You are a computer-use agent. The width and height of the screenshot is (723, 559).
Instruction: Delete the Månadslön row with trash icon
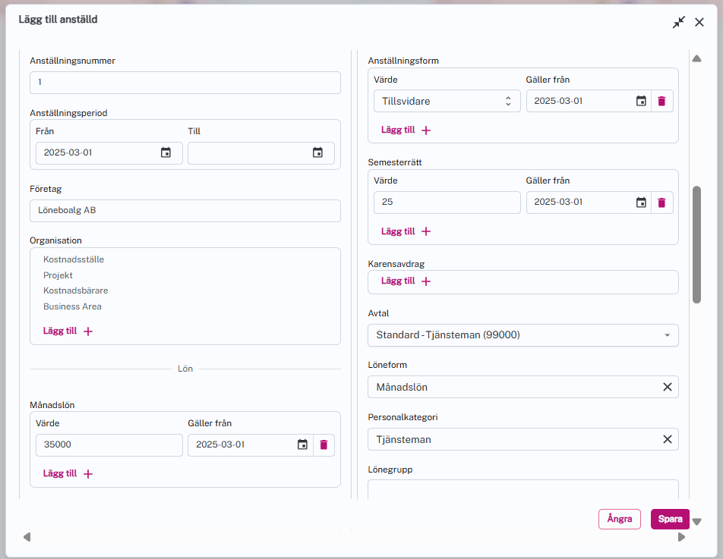[323, 445]
